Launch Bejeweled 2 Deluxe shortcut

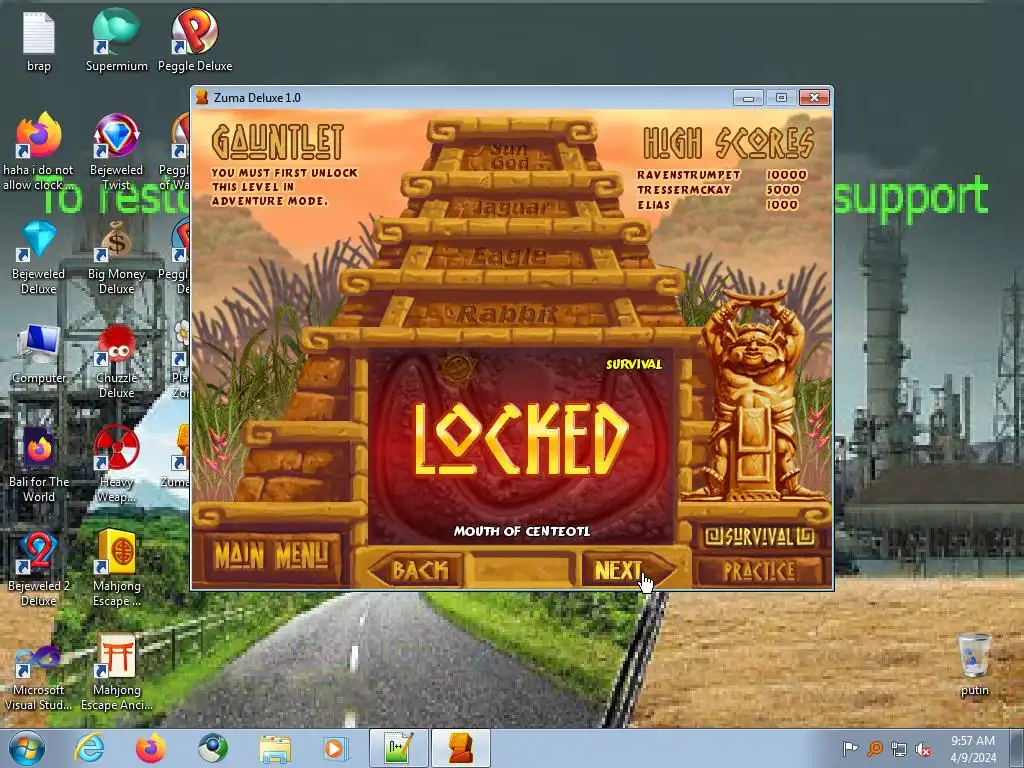39,568
